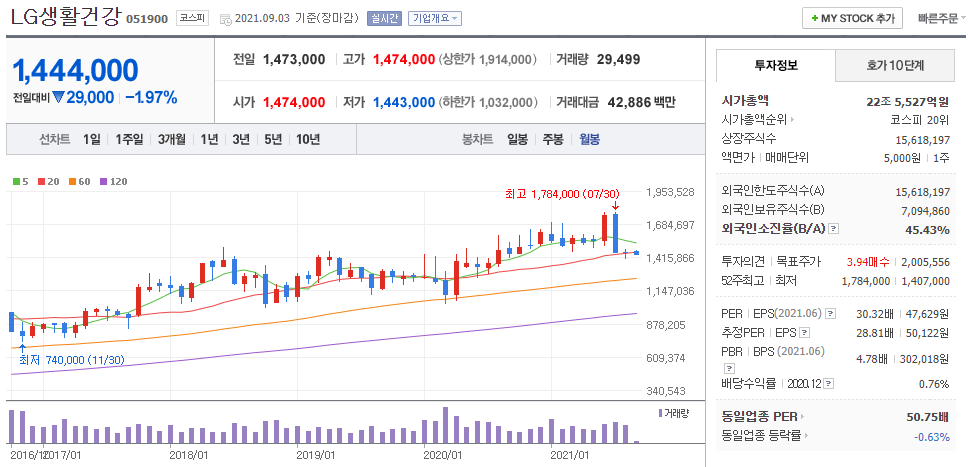Add stock with MY STOCK 추가 button
This screenshot has width=968, height=467.
coord(853,19)
